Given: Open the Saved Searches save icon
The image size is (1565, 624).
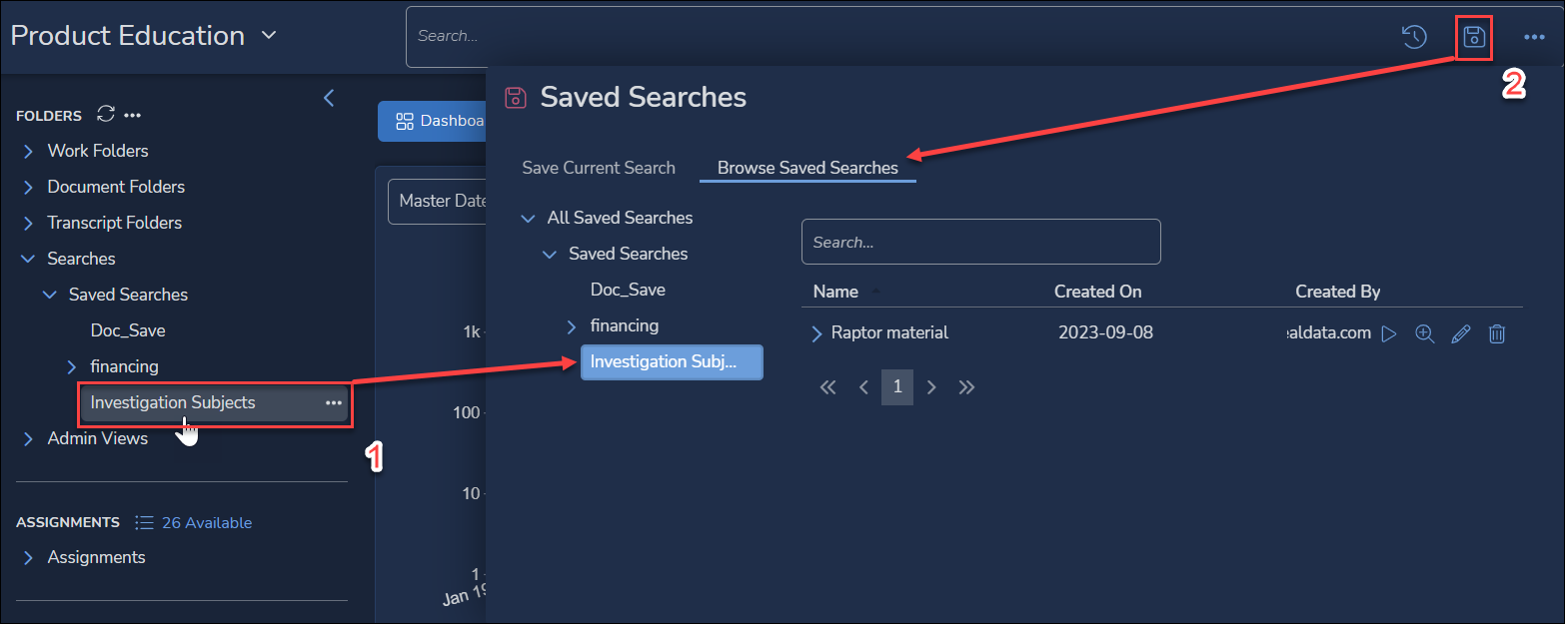Looking at the screenshot, I should point(1474,36).
